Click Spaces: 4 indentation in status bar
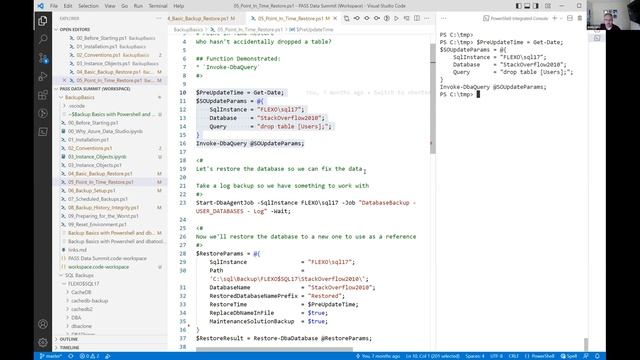 pyautogui.click(x=475, y=356)
